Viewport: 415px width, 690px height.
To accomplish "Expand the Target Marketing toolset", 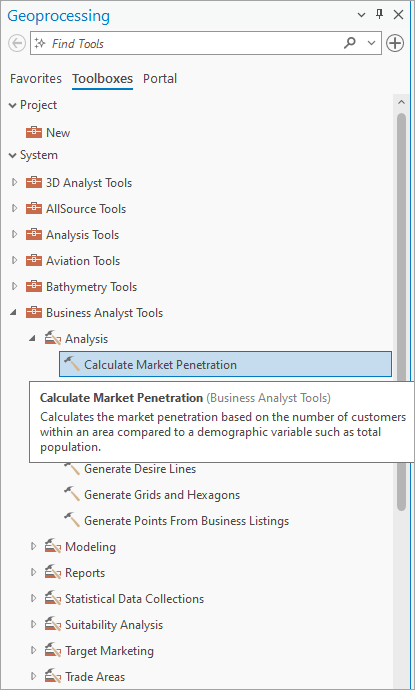I will click(x=33, y=650).
